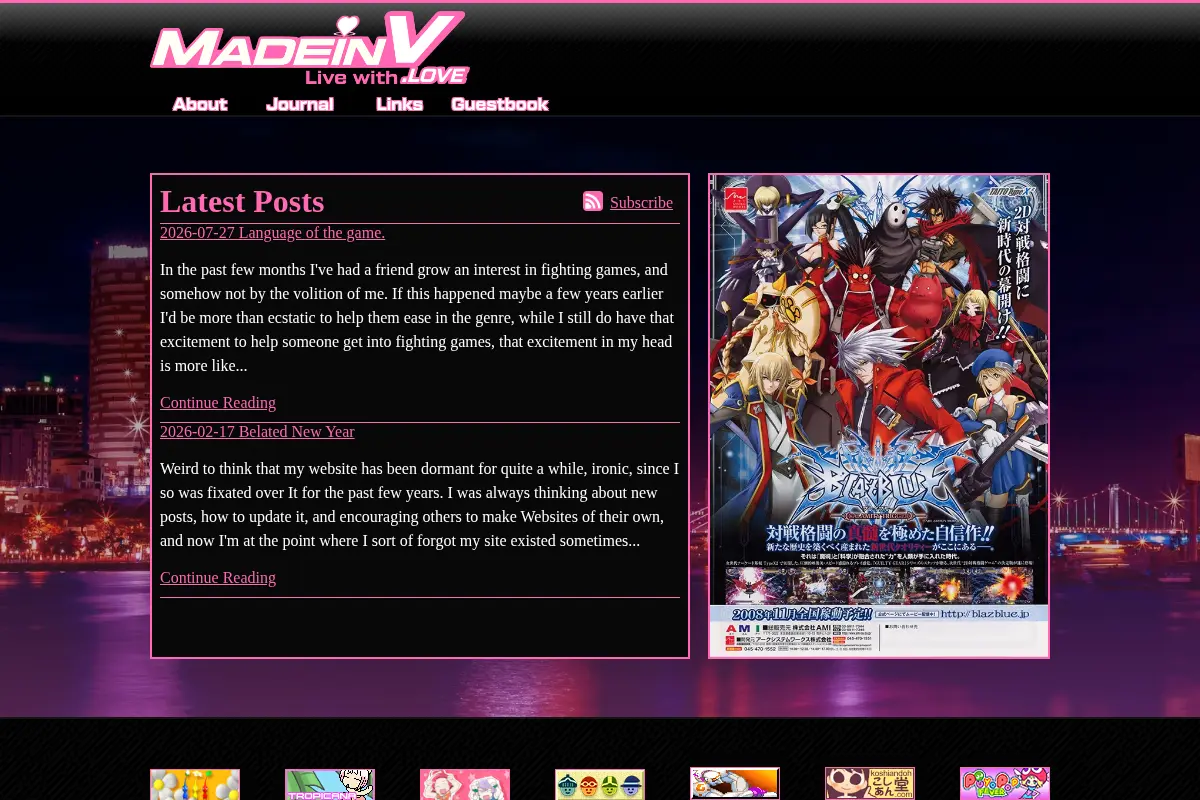Open the Guestbook page

coord(500,104)
